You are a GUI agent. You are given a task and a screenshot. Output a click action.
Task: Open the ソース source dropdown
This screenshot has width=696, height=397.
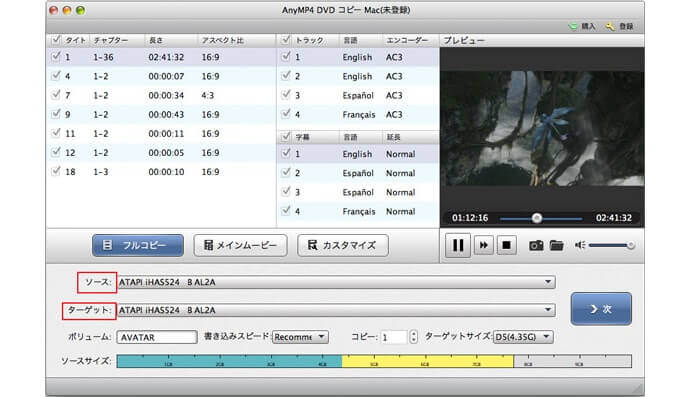coord(336,282)
